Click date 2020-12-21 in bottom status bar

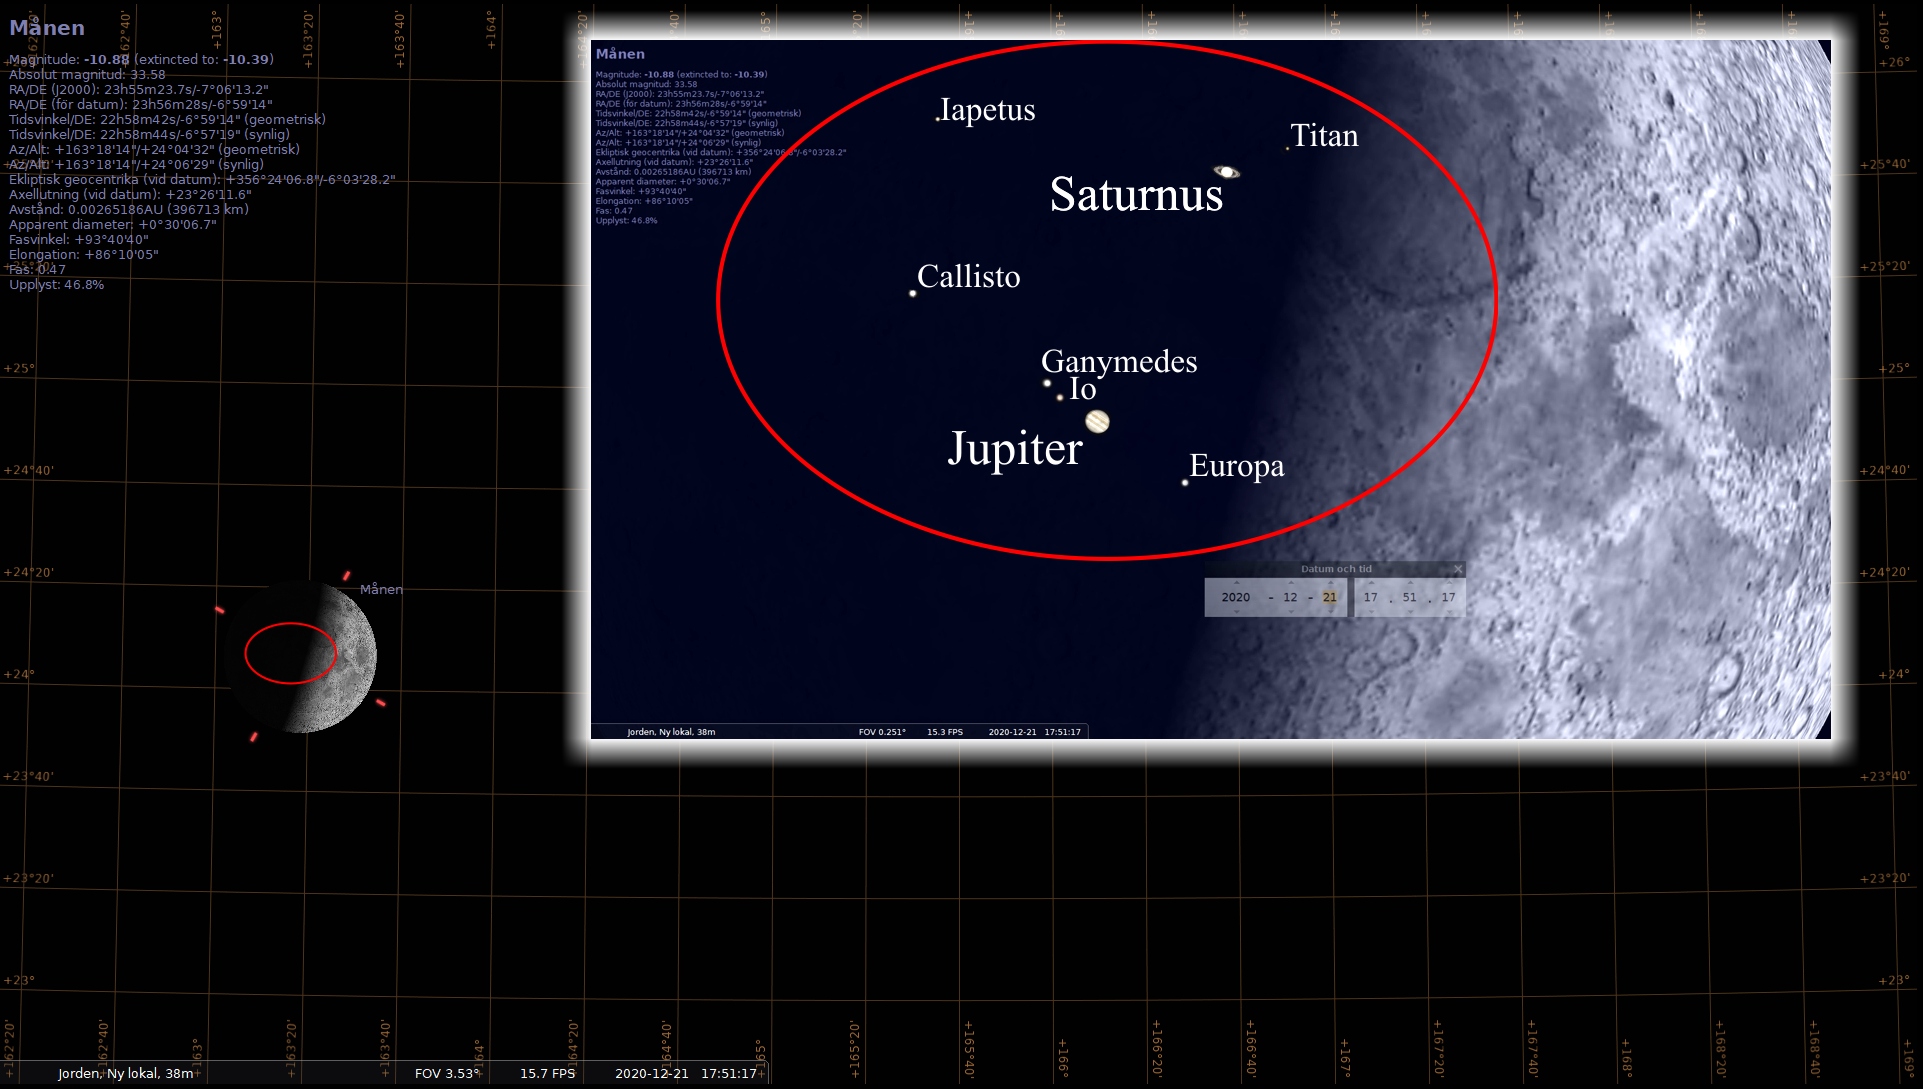coord(651,1073)
